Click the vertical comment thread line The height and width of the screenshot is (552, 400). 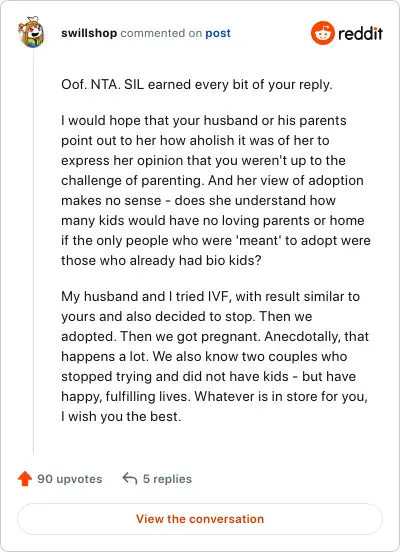(x=33, y=254)
